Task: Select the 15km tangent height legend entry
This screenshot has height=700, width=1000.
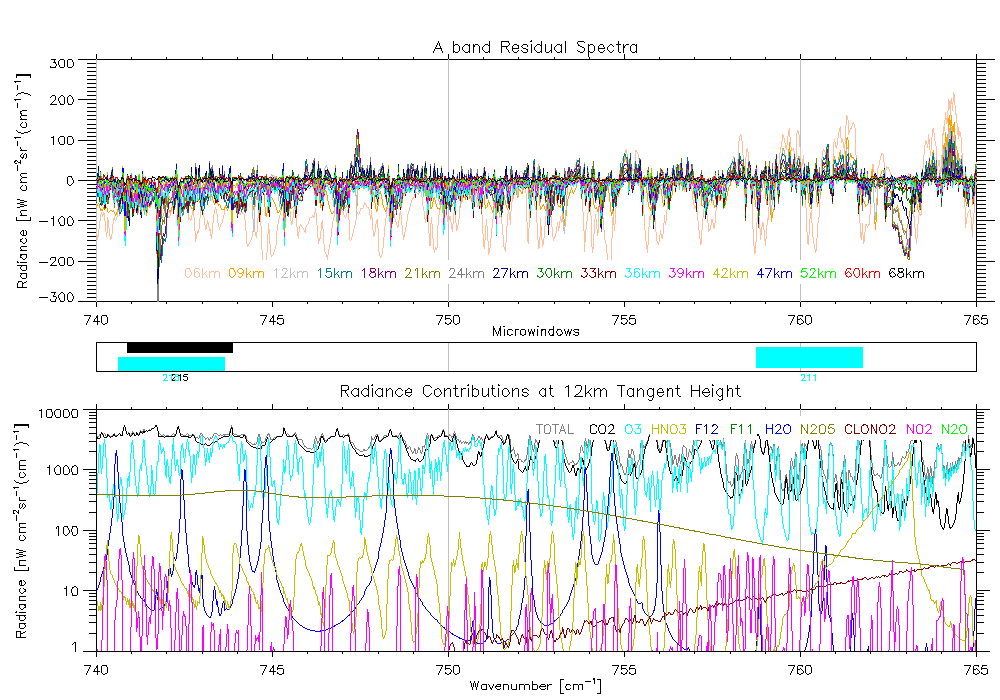Action: (335, 273)
